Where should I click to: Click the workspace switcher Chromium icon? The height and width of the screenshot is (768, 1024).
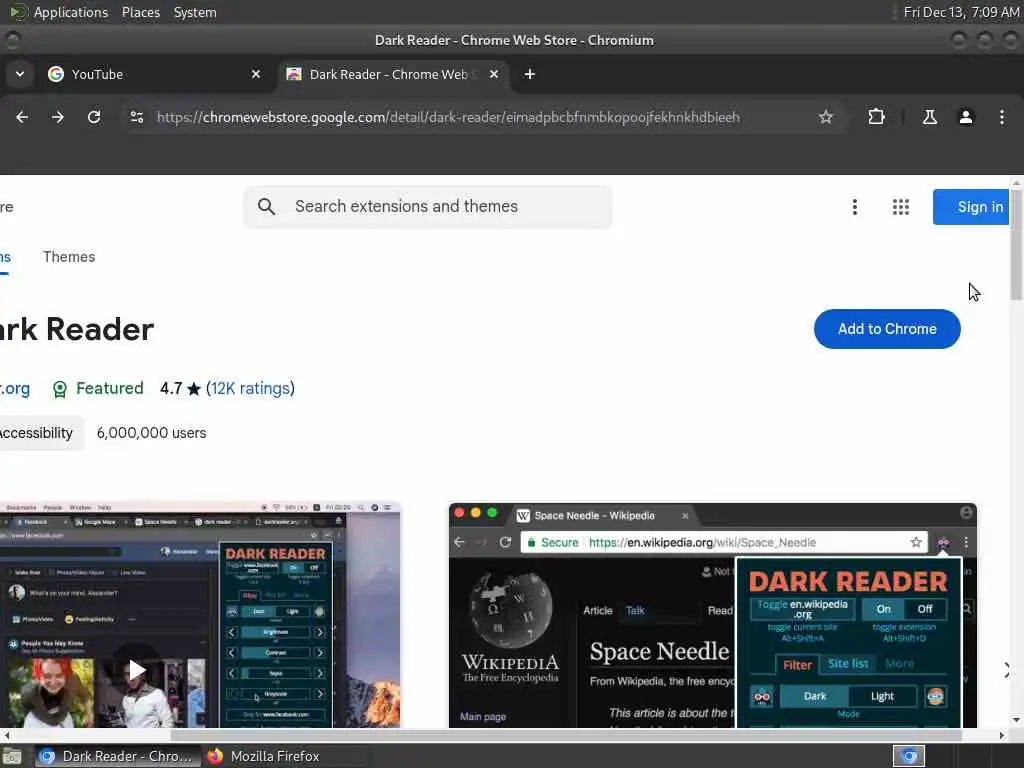click(908, 756)
